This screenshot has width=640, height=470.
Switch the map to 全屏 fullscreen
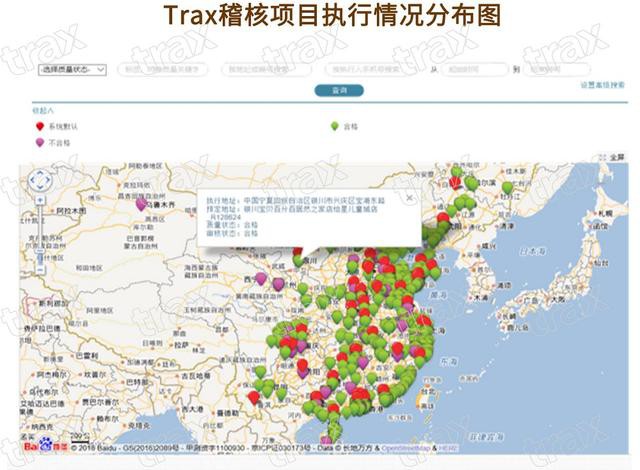pyautogui.click(x=612, y=157)
